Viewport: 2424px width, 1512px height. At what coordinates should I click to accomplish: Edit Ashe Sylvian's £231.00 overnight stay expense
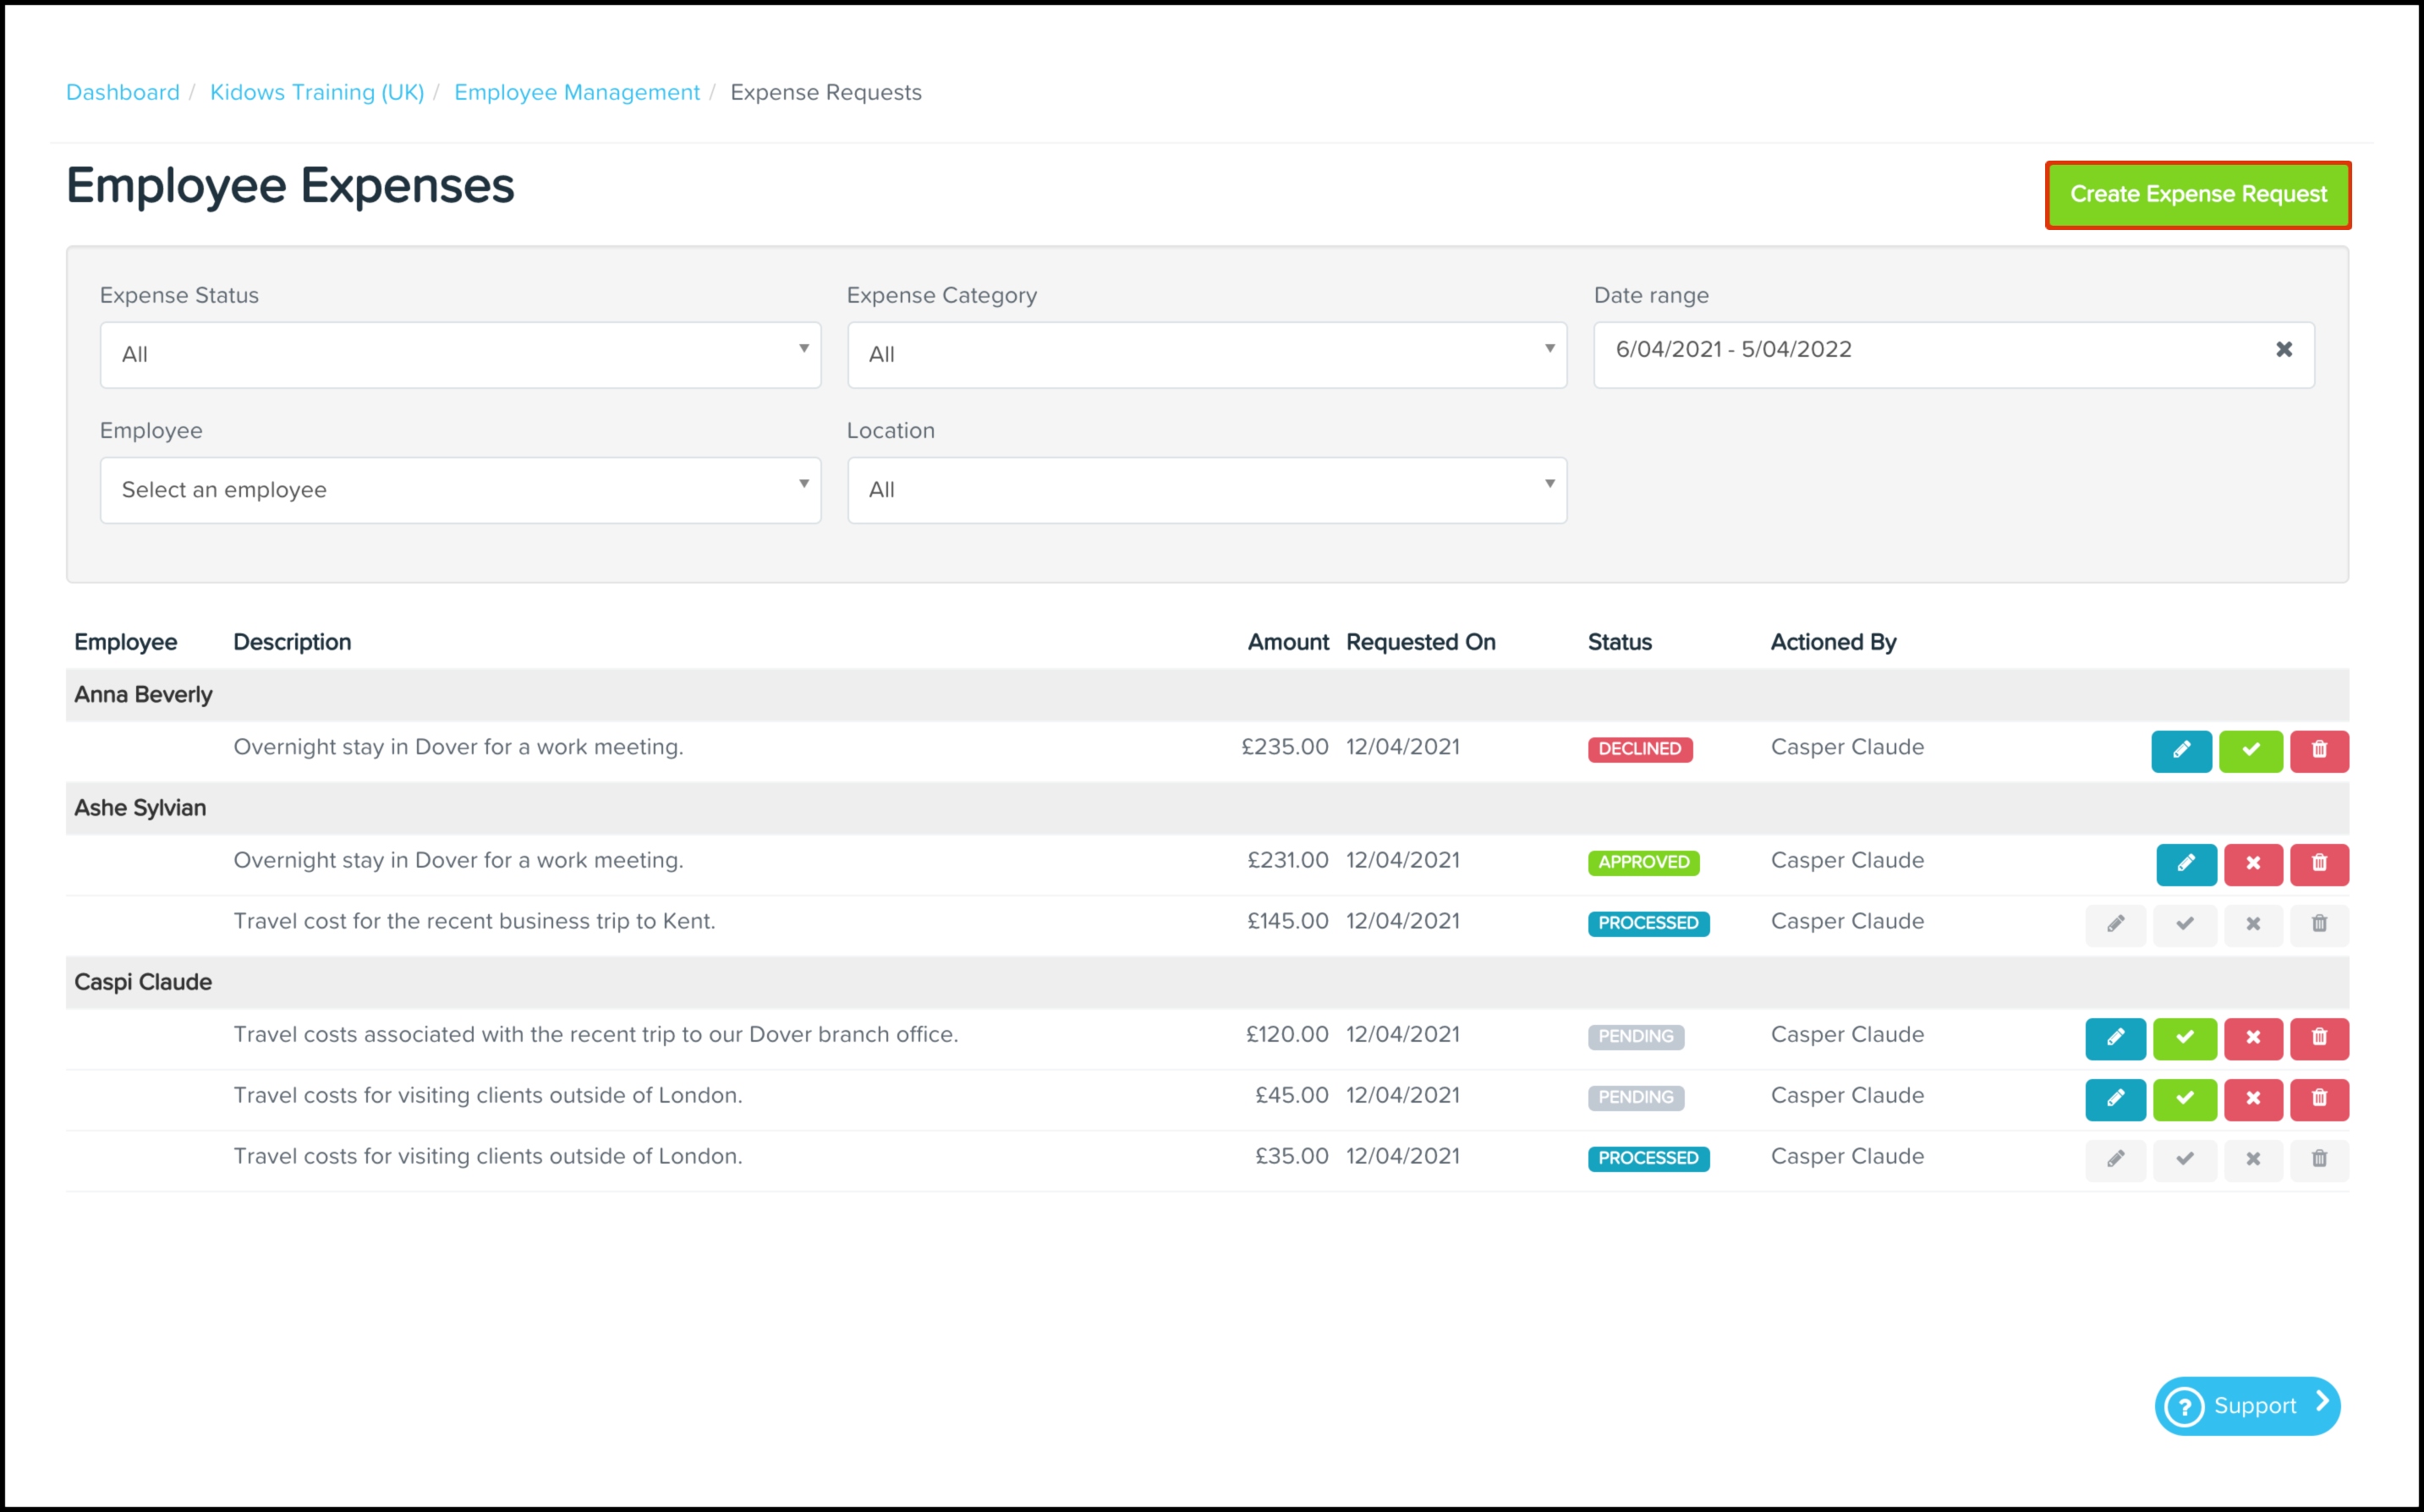2185,864
